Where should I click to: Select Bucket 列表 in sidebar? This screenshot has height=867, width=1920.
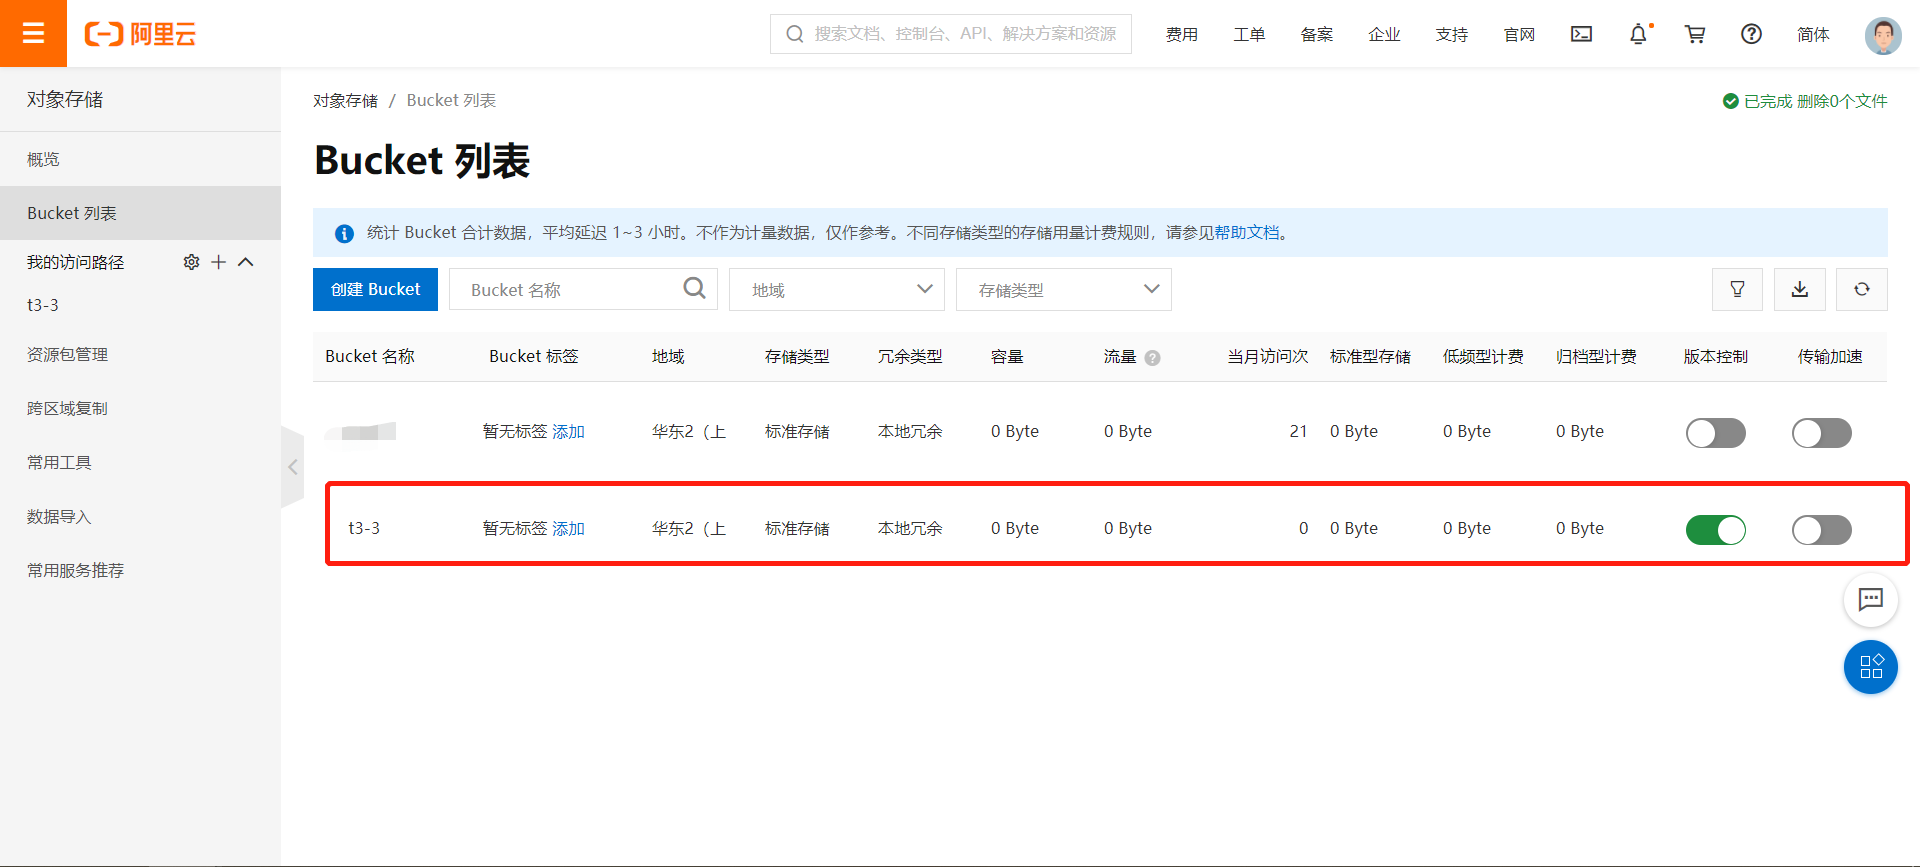[140, 213]
